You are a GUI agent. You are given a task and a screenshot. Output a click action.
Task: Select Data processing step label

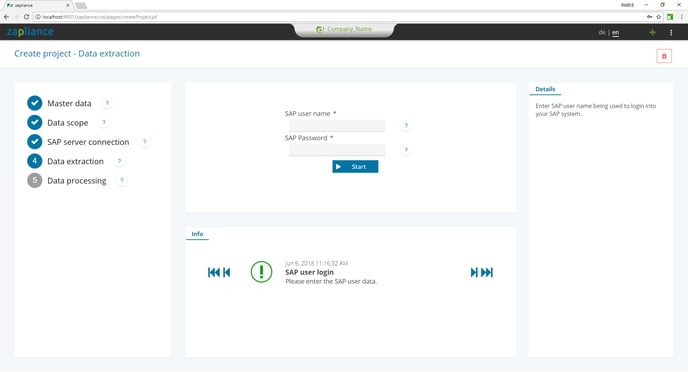[77, 181]
